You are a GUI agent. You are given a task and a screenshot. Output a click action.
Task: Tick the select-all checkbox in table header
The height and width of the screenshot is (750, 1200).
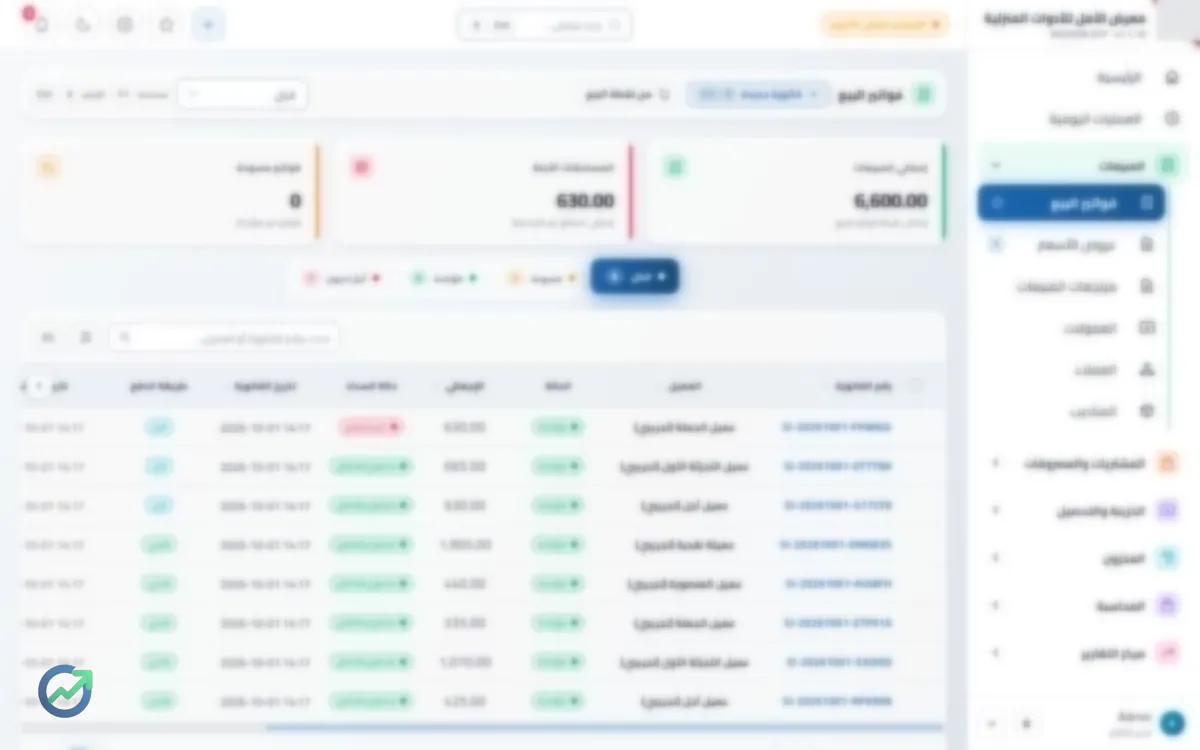916,386
